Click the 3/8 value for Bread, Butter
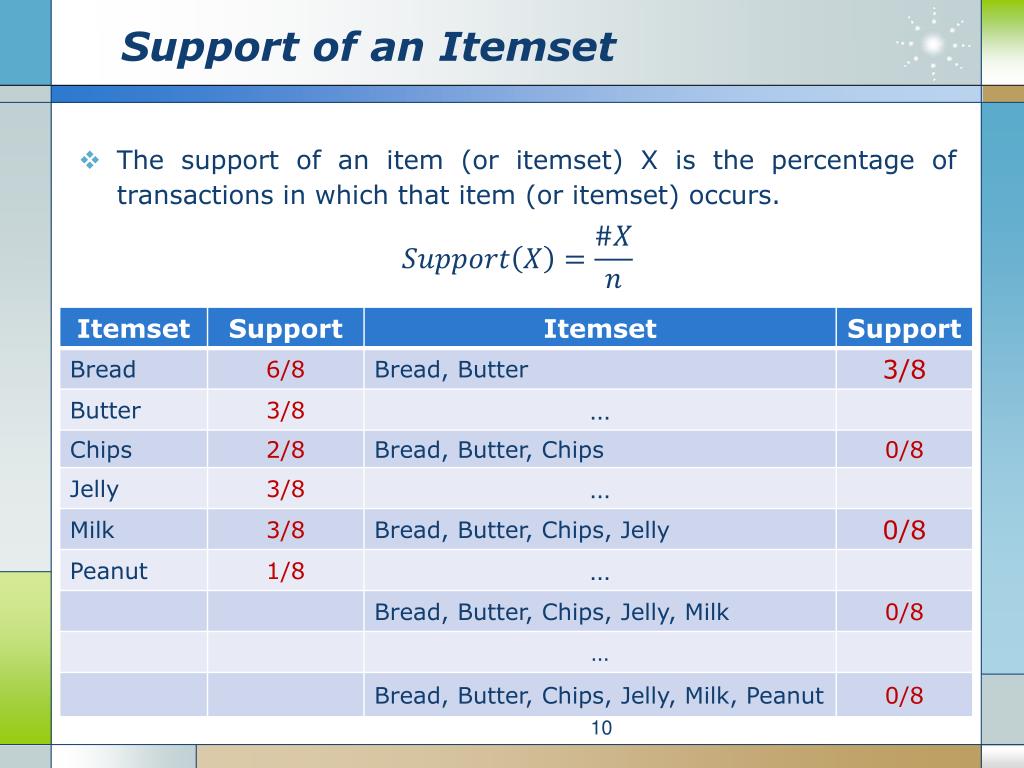 point(904,369)
